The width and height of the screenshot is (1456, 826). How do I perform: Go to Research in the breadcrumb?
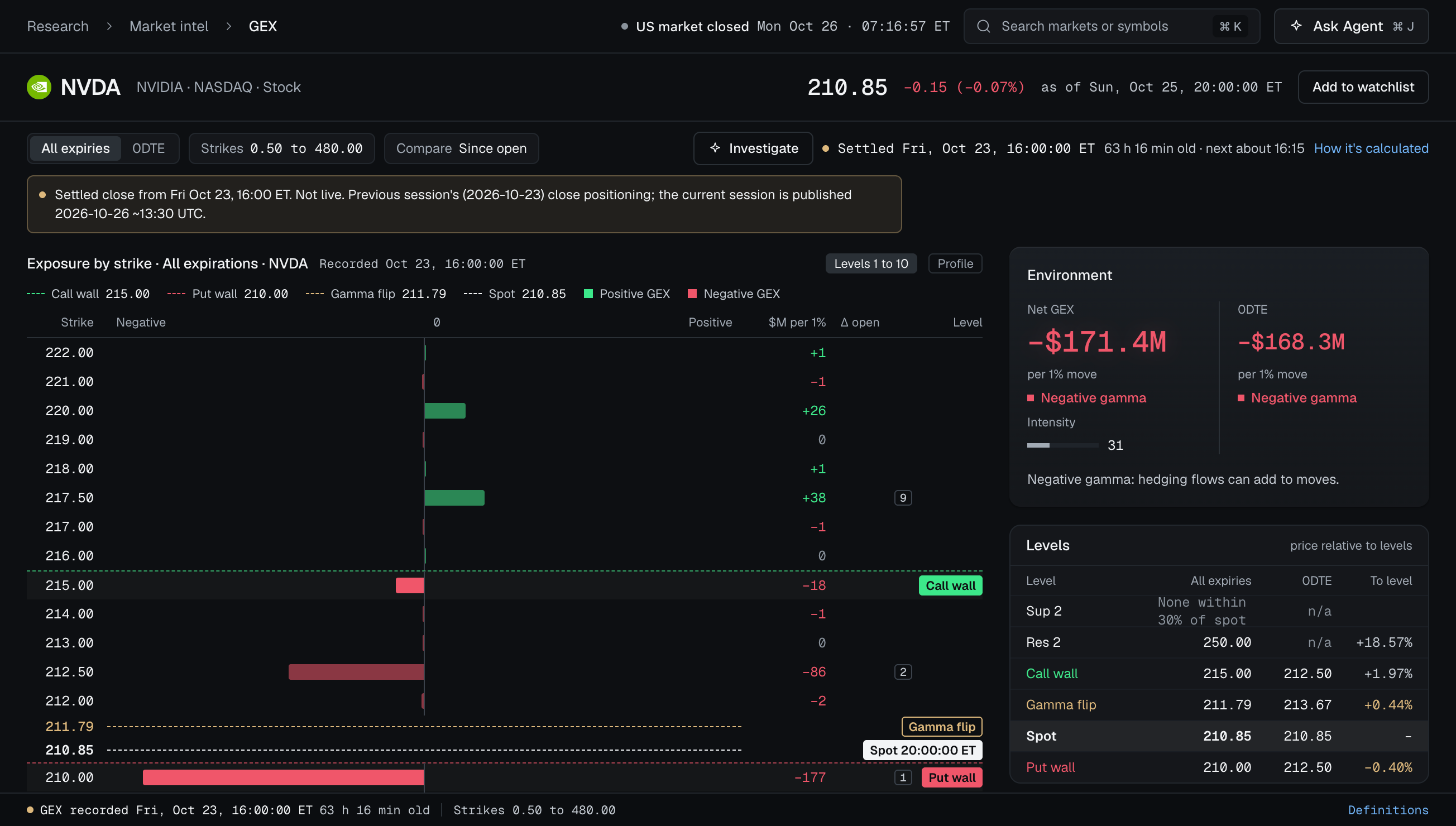pyautogui.click(x=58, y=26)
